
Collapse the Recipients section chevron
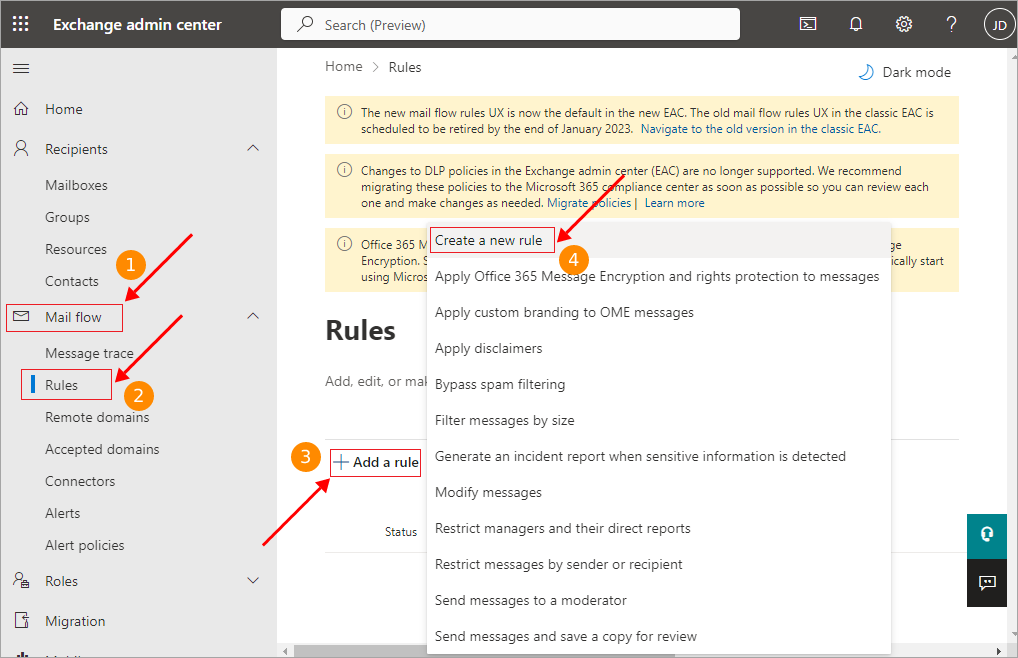[x=253, y=149]
